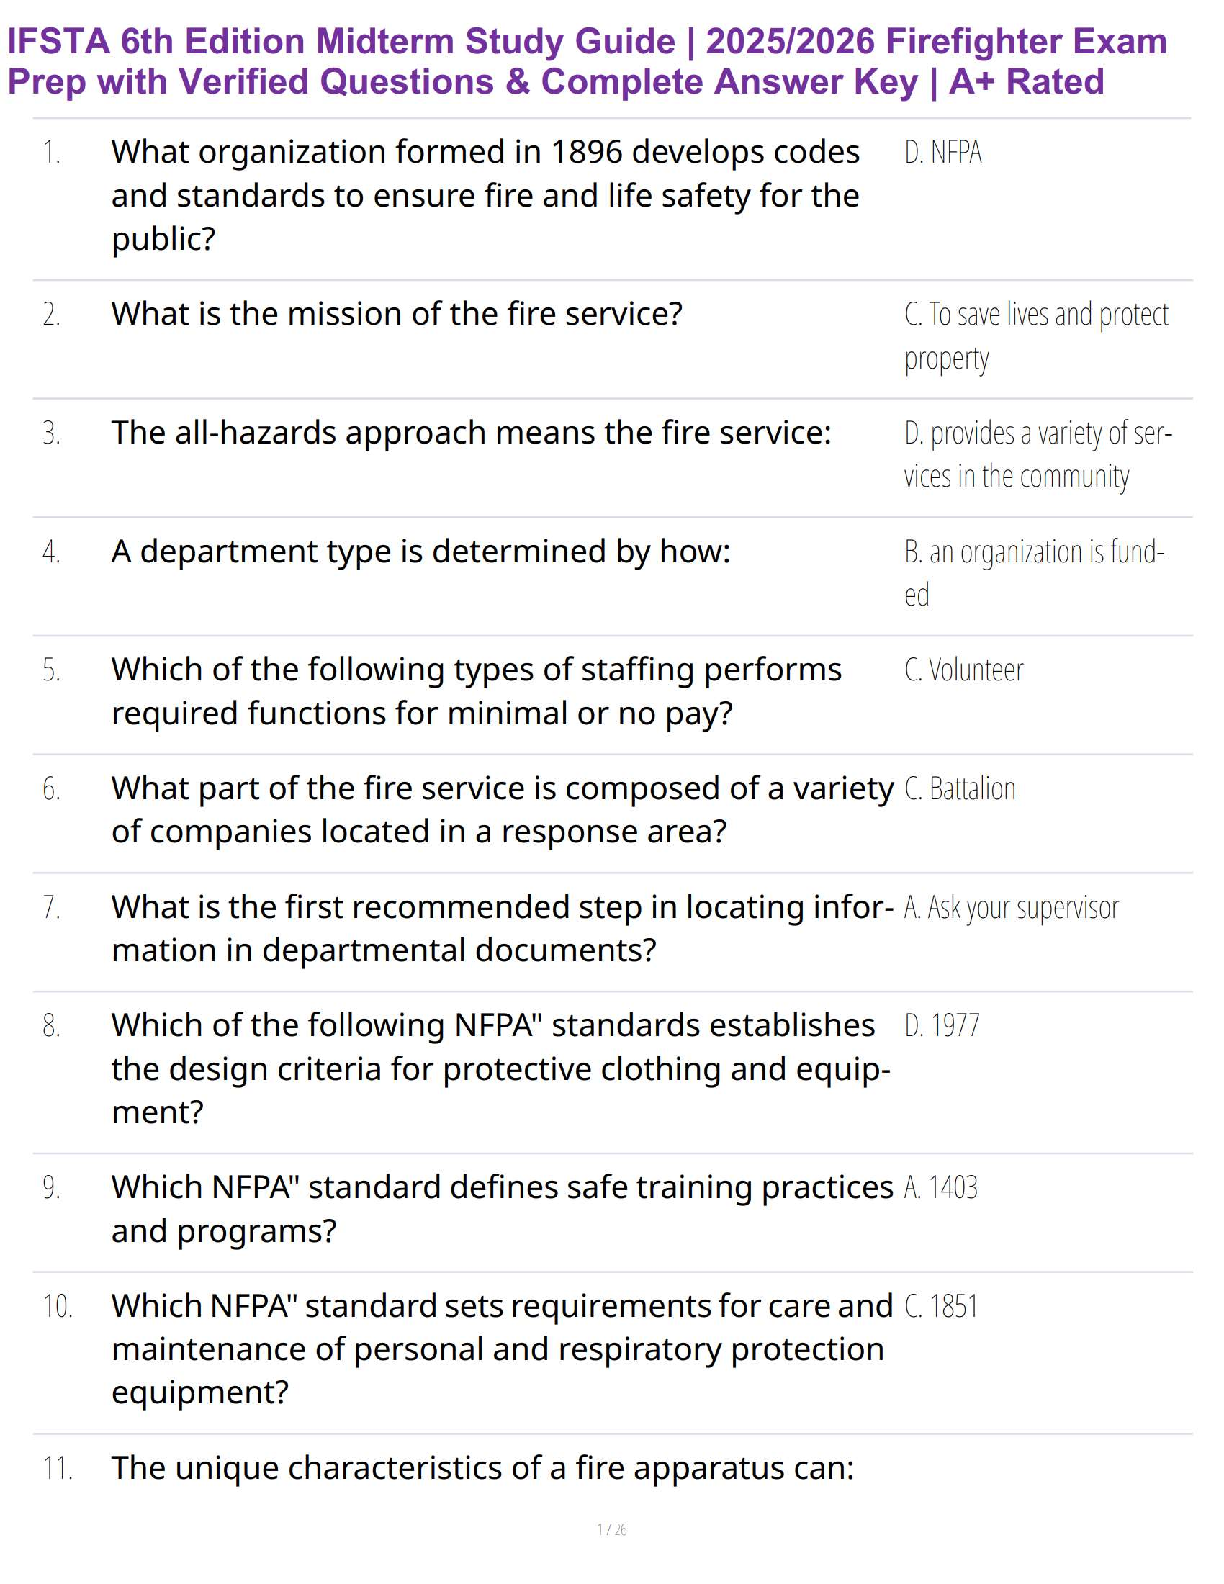Click the answer "C. Battalion"

(x=960, y=789)
